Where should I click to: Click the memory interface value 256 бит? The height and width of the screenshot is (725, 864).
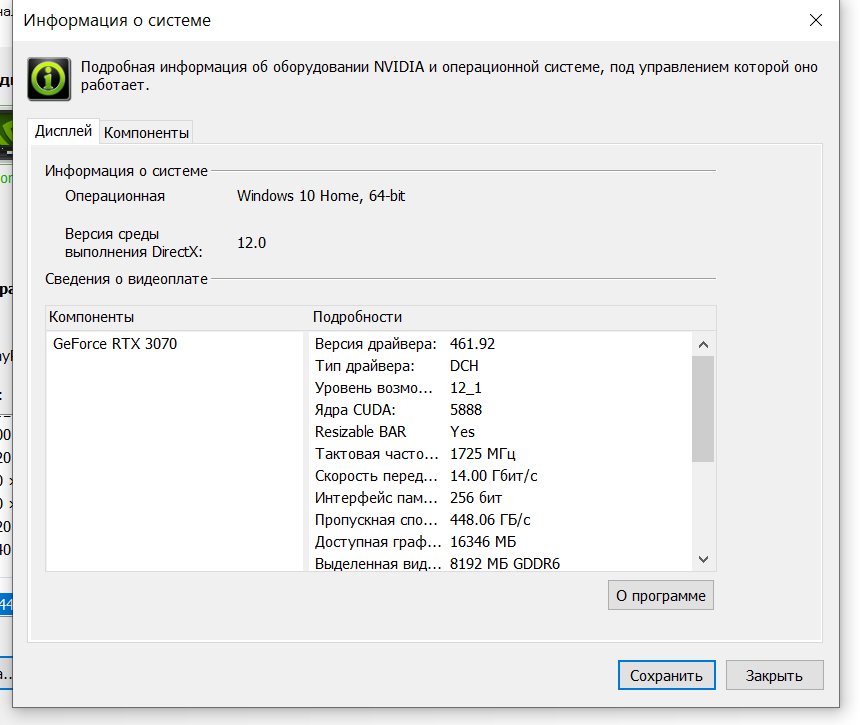click(476, 498)
